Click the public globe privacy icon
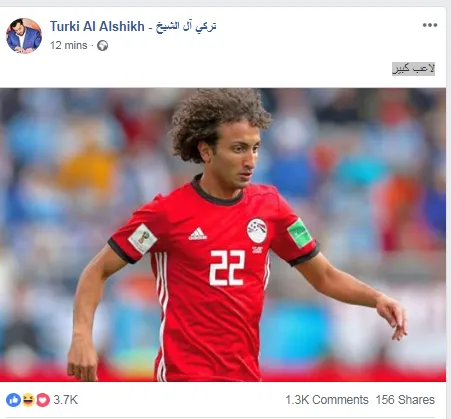 coord(102,45)
